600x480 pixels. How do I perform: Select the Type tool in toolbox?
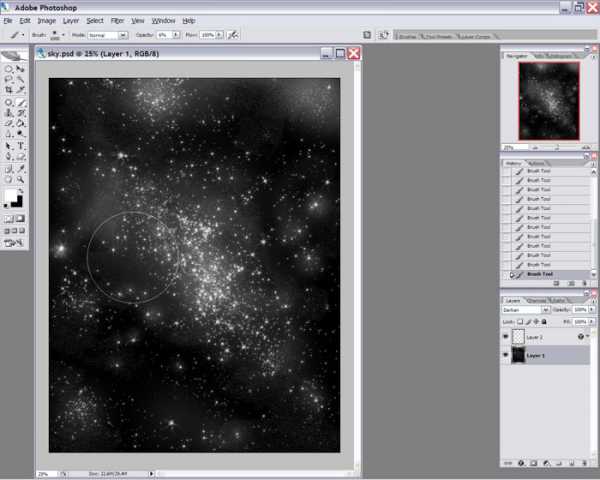pyautogui.click(x=21, y=146)
